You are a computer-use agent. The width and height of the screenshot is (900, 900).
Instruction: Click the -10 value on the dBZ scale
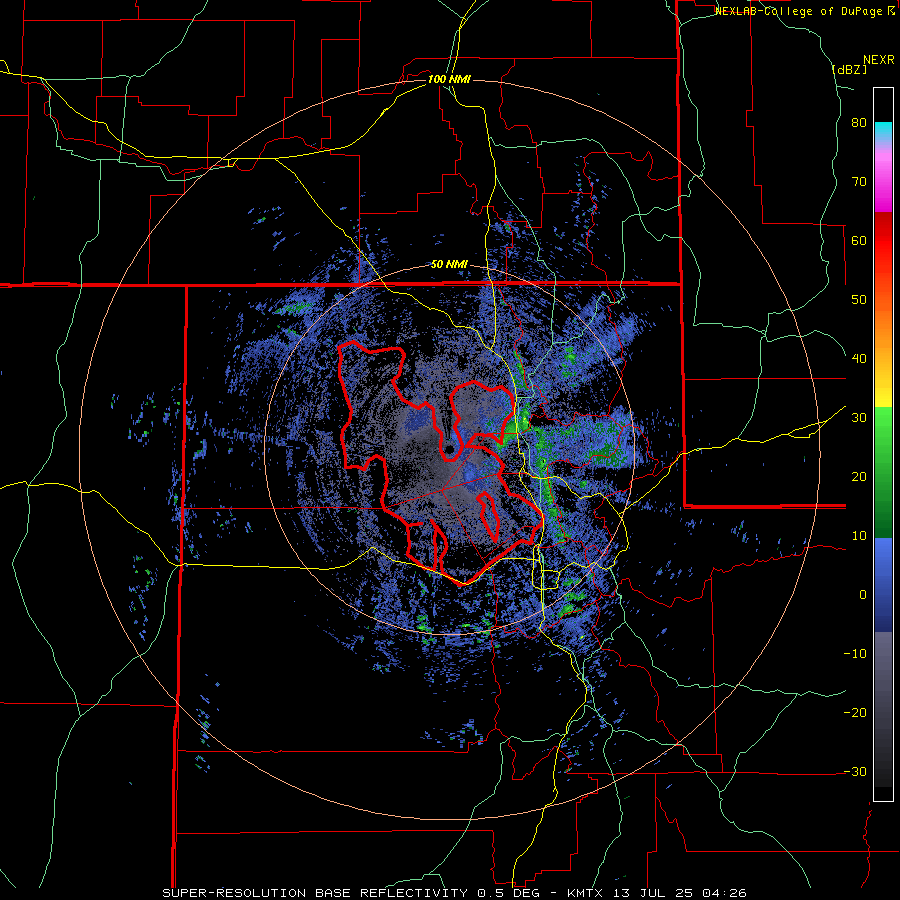click(855, 654)
